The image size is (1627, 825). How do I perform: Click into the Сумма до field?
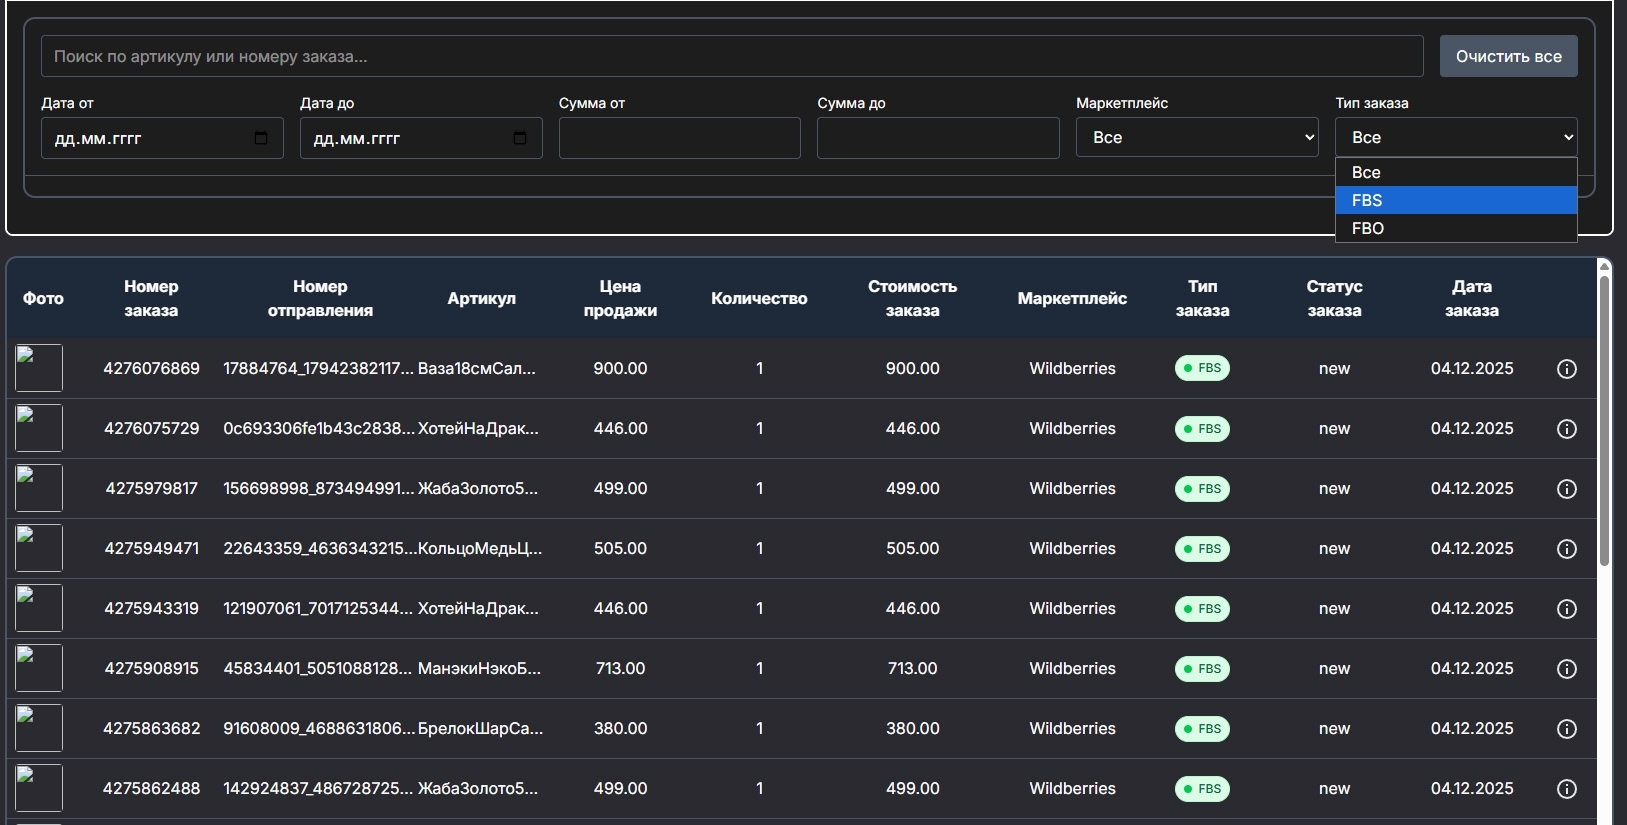pos(938,138)
